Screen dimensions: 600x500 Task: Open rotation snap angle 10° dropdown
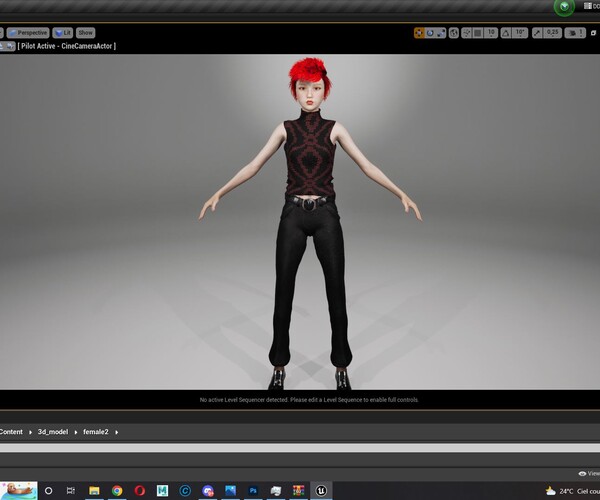pyautogui.click(x=520, y=33)
